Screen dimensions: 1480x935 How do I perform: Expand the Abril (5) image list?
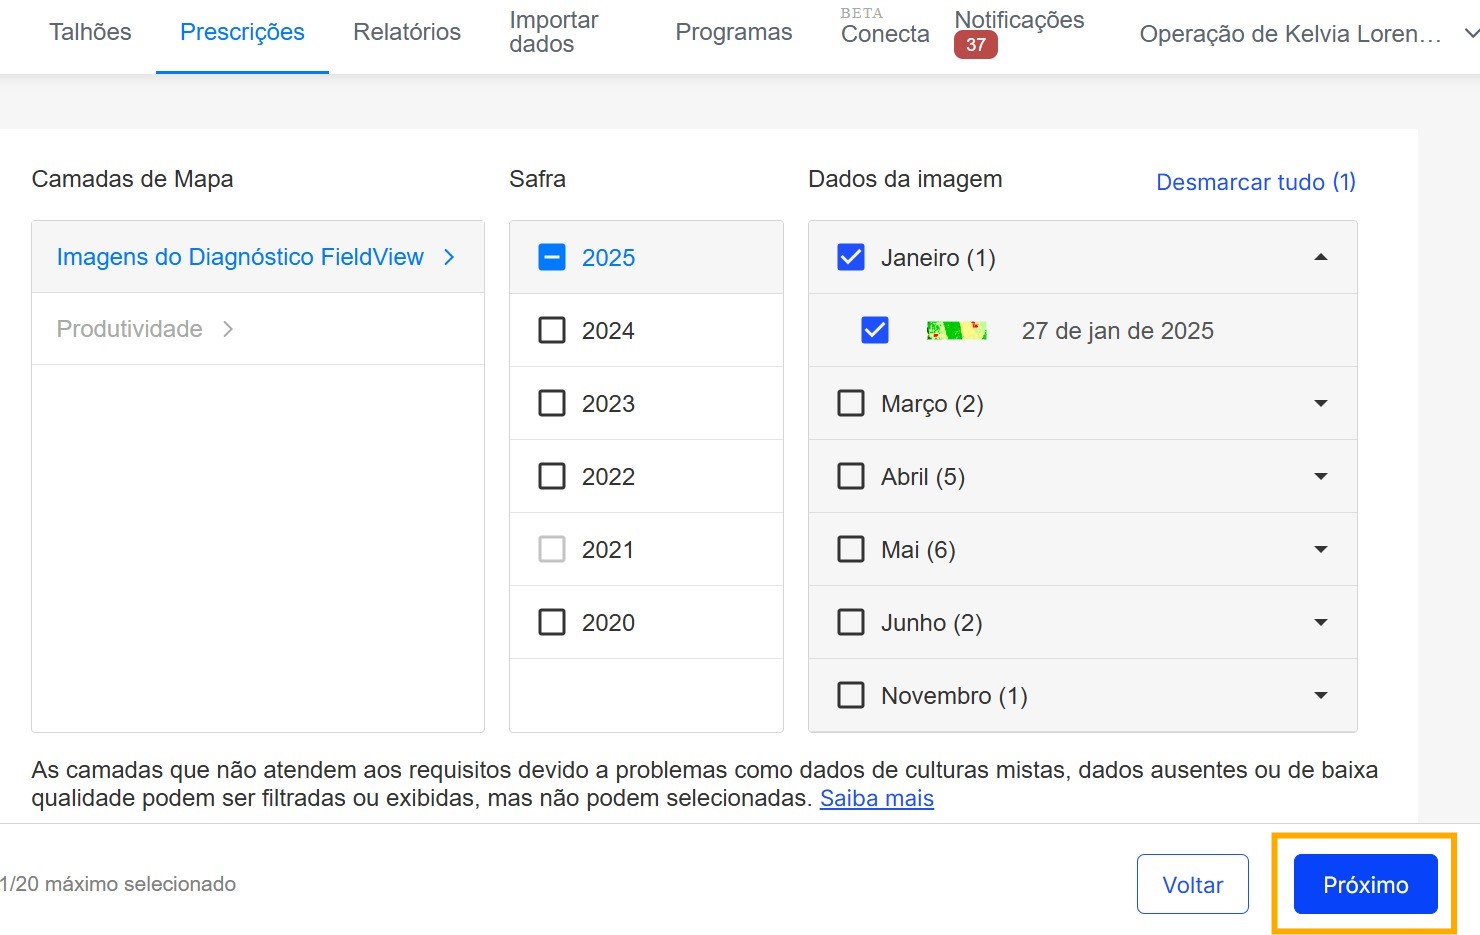coord(1320,477)
